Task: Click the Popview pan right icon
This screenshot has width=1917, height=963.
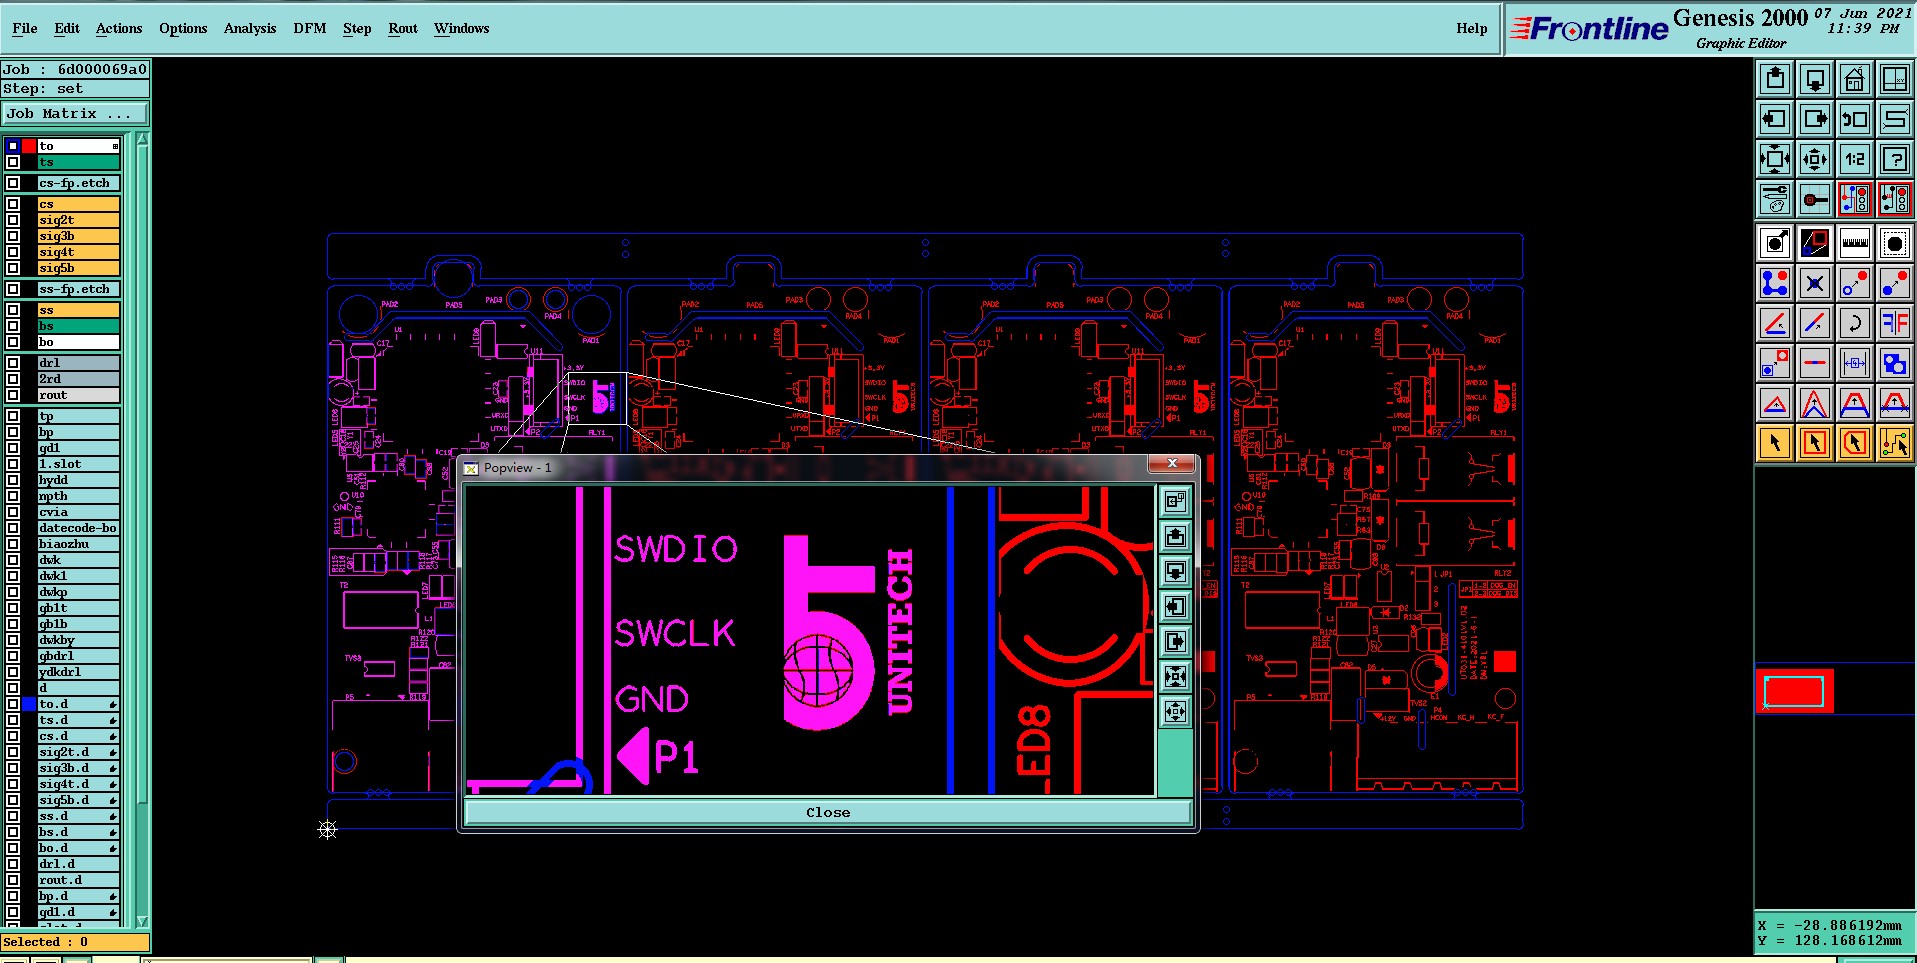Action: (1176, 641)
